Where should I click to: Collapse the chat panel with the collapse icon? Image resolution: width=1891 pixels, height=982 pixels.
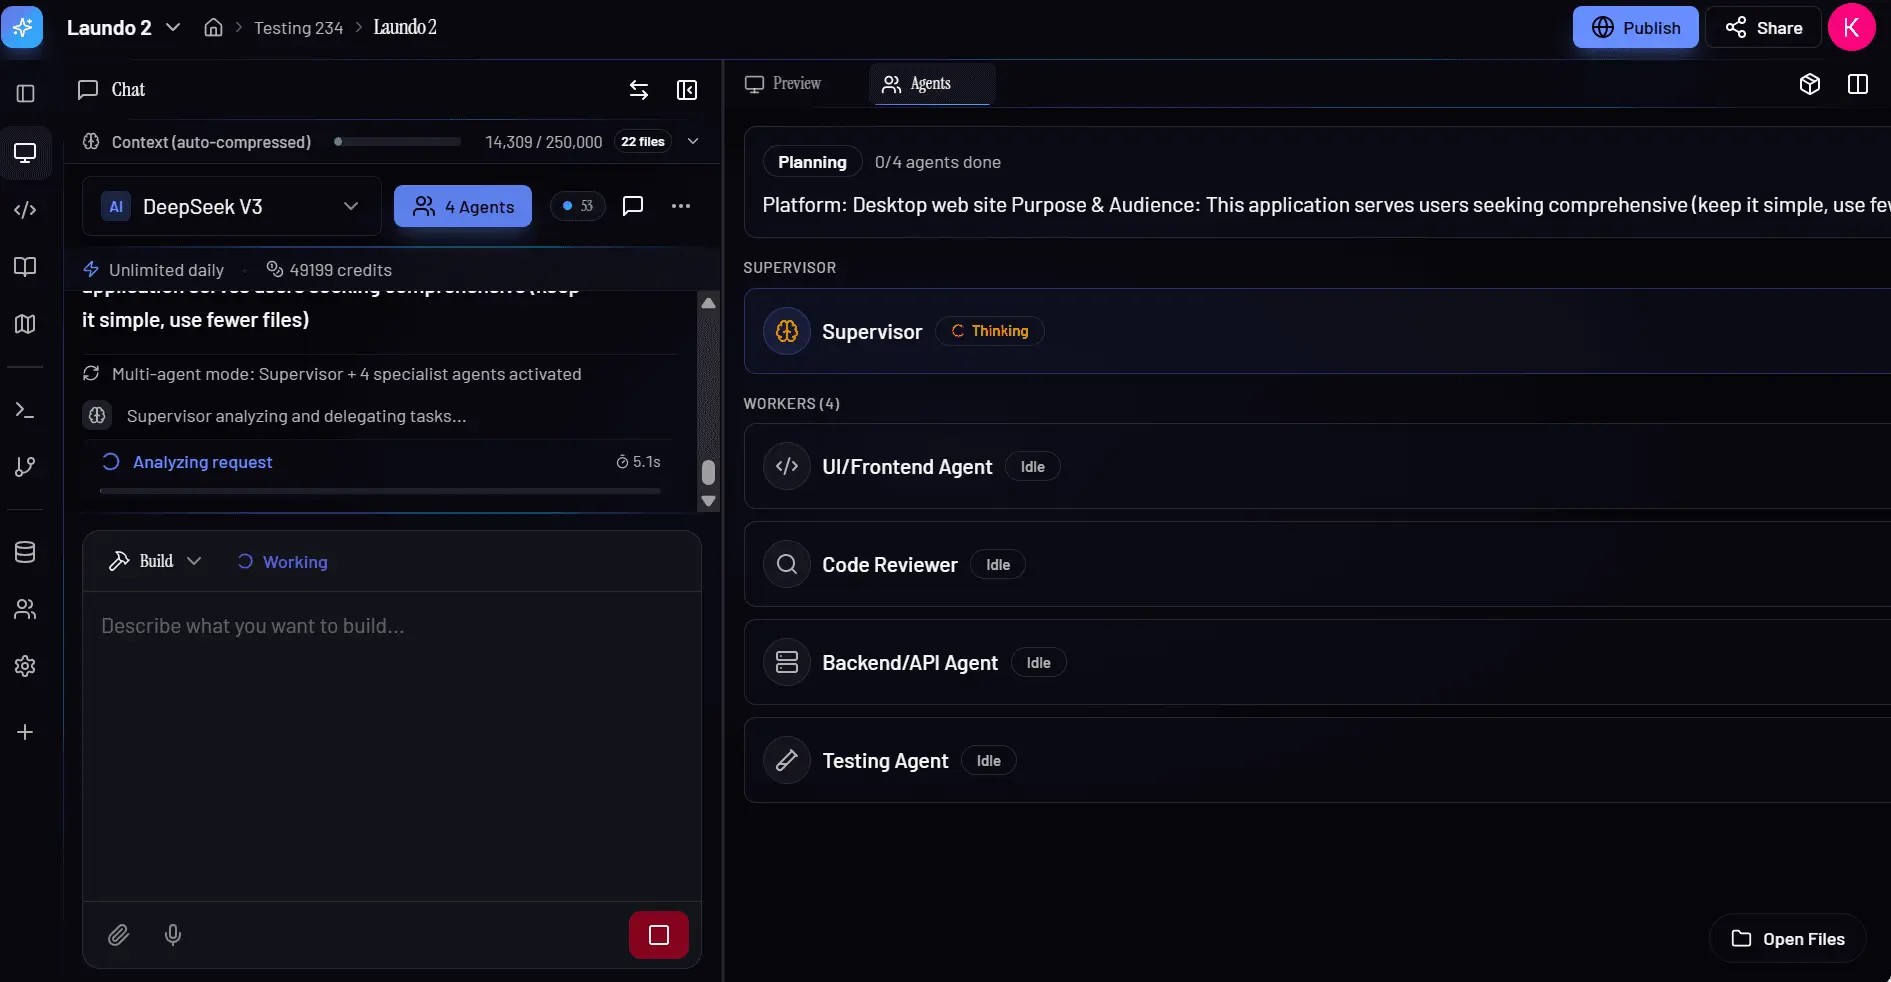687,90
